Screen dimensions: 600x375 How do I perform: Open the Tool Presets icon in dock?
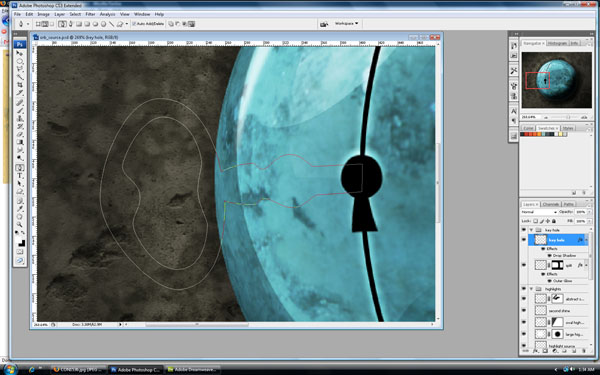pos(514,70)
